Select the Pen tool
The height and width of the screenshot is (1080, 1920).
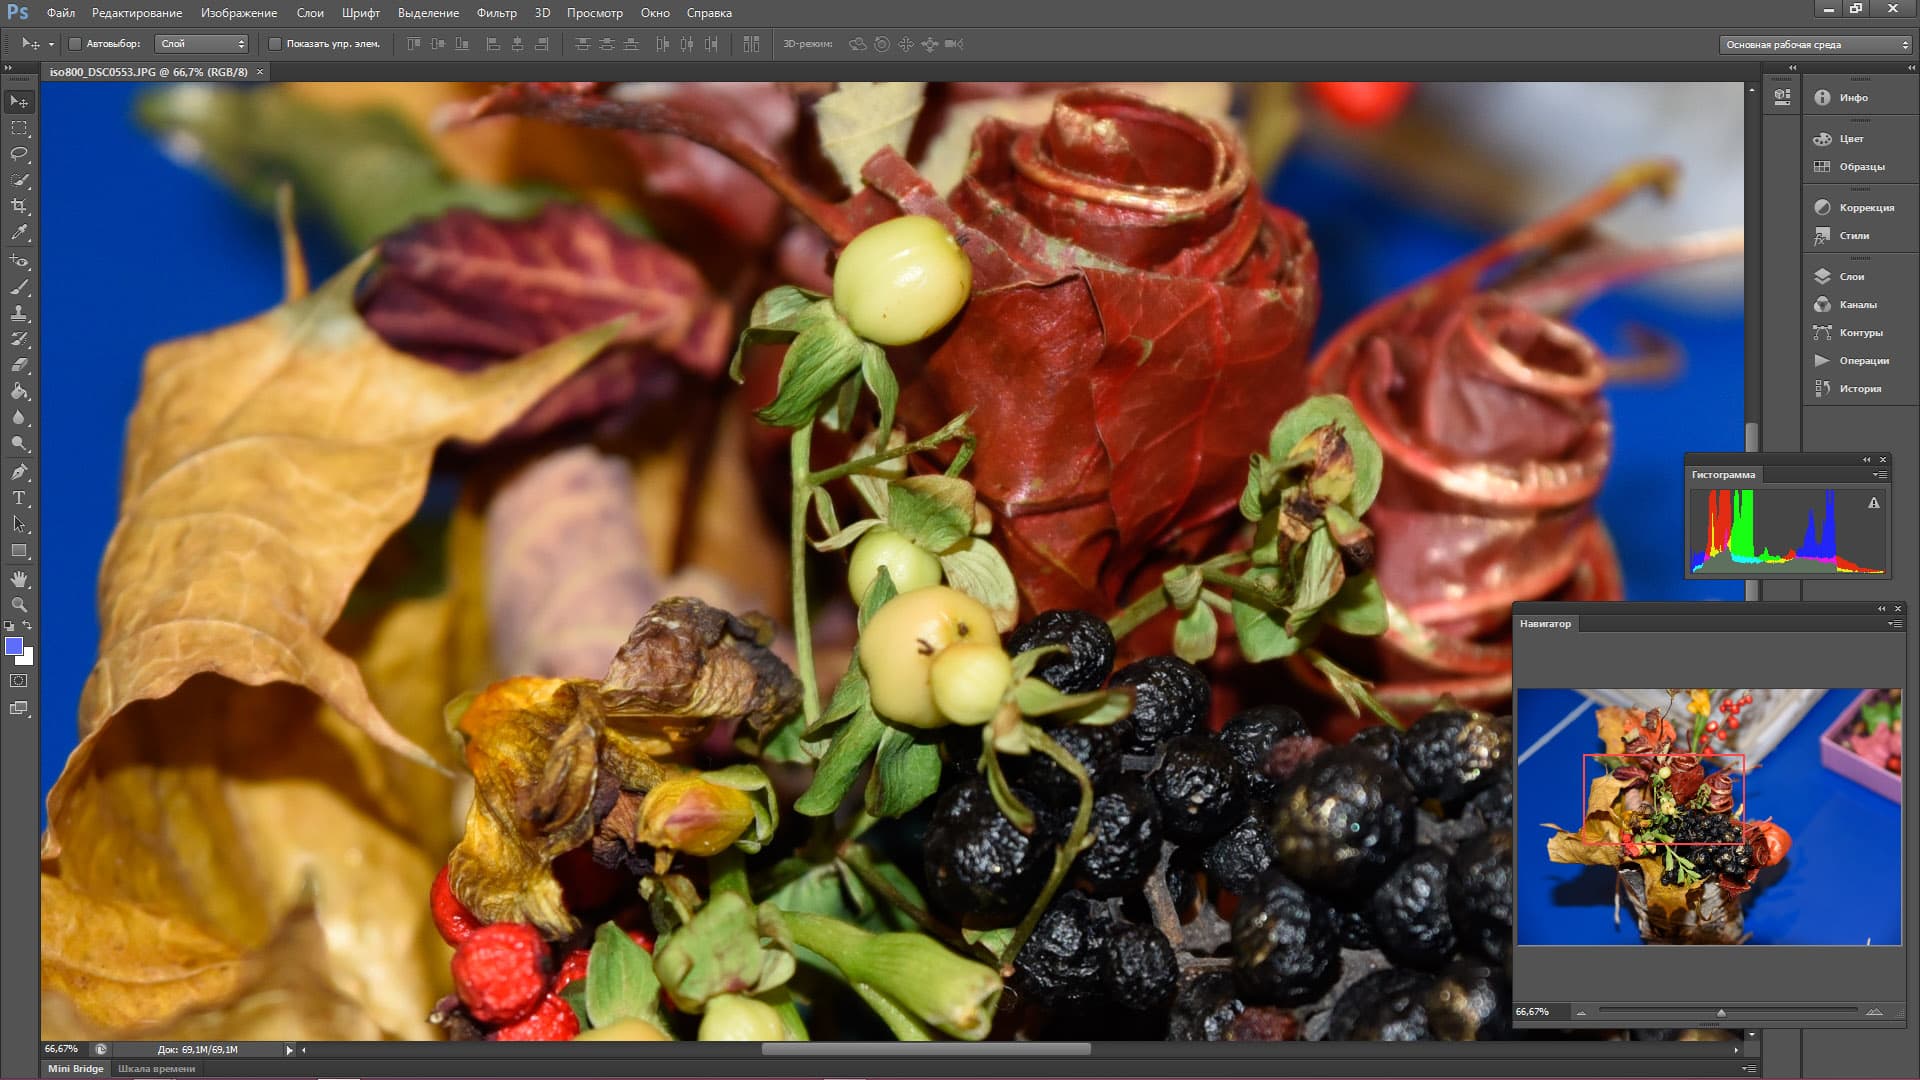coord(19,472)
